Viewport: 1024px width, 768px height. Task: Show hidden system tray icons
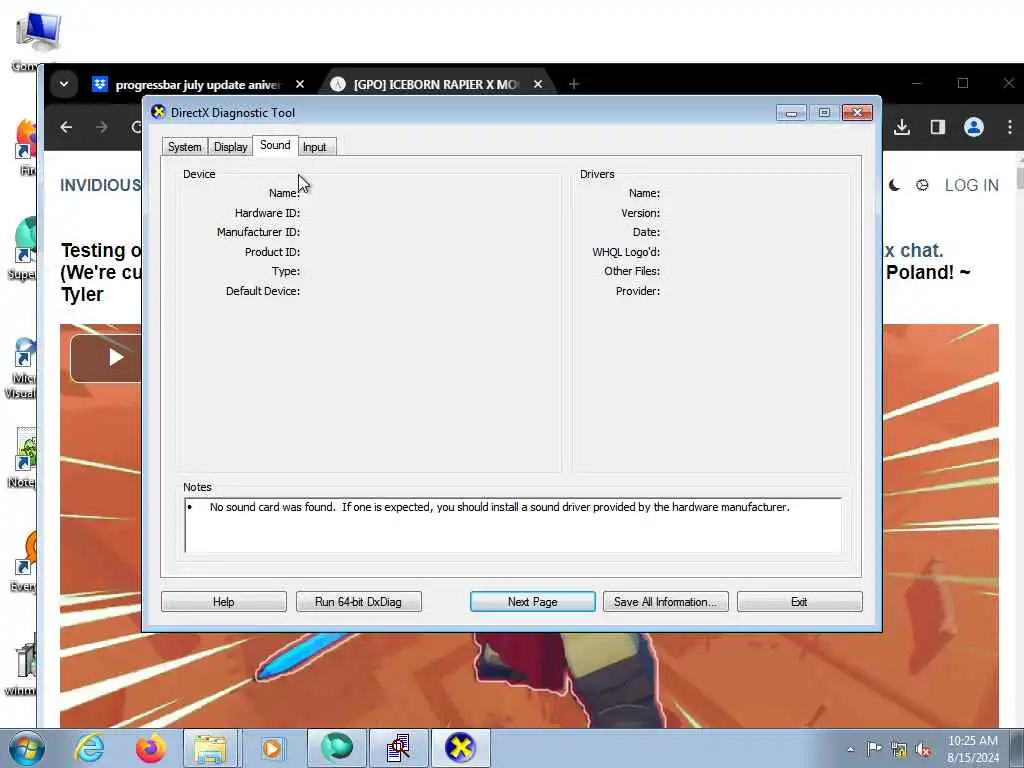pos(850,749)
